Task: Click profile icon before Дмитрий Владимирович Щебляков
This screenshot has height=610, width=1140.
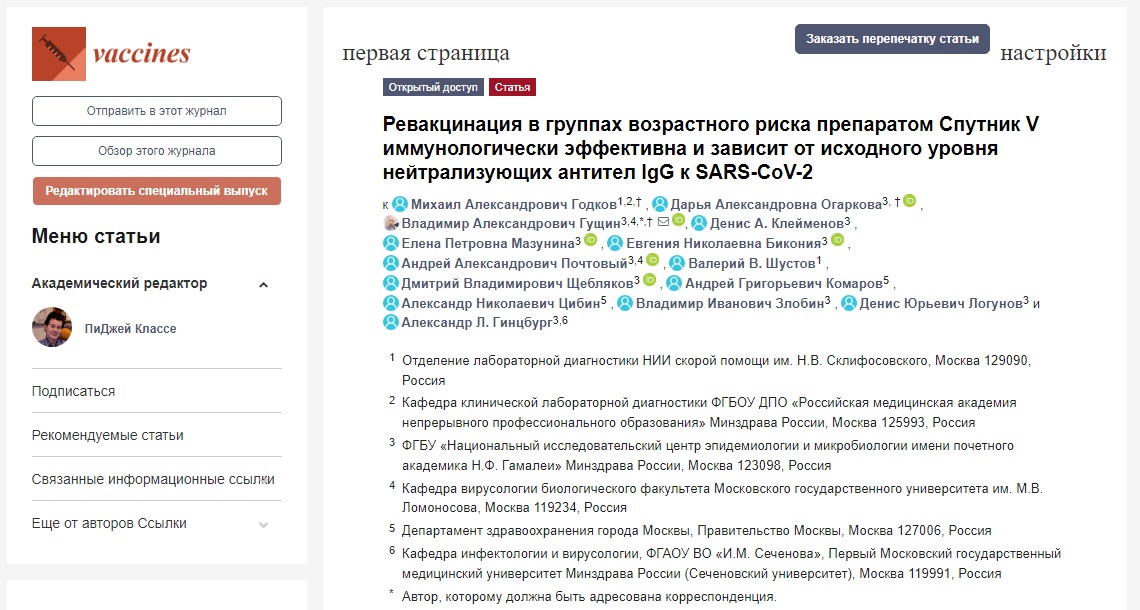Action: [x=391, y=283]
